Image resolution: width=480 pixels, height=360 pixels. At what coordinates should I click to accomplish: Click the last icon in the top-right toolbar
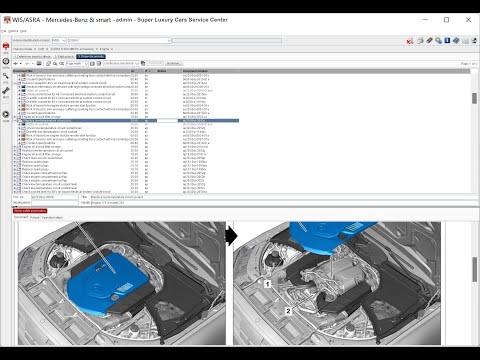click(x=474, y=41)
